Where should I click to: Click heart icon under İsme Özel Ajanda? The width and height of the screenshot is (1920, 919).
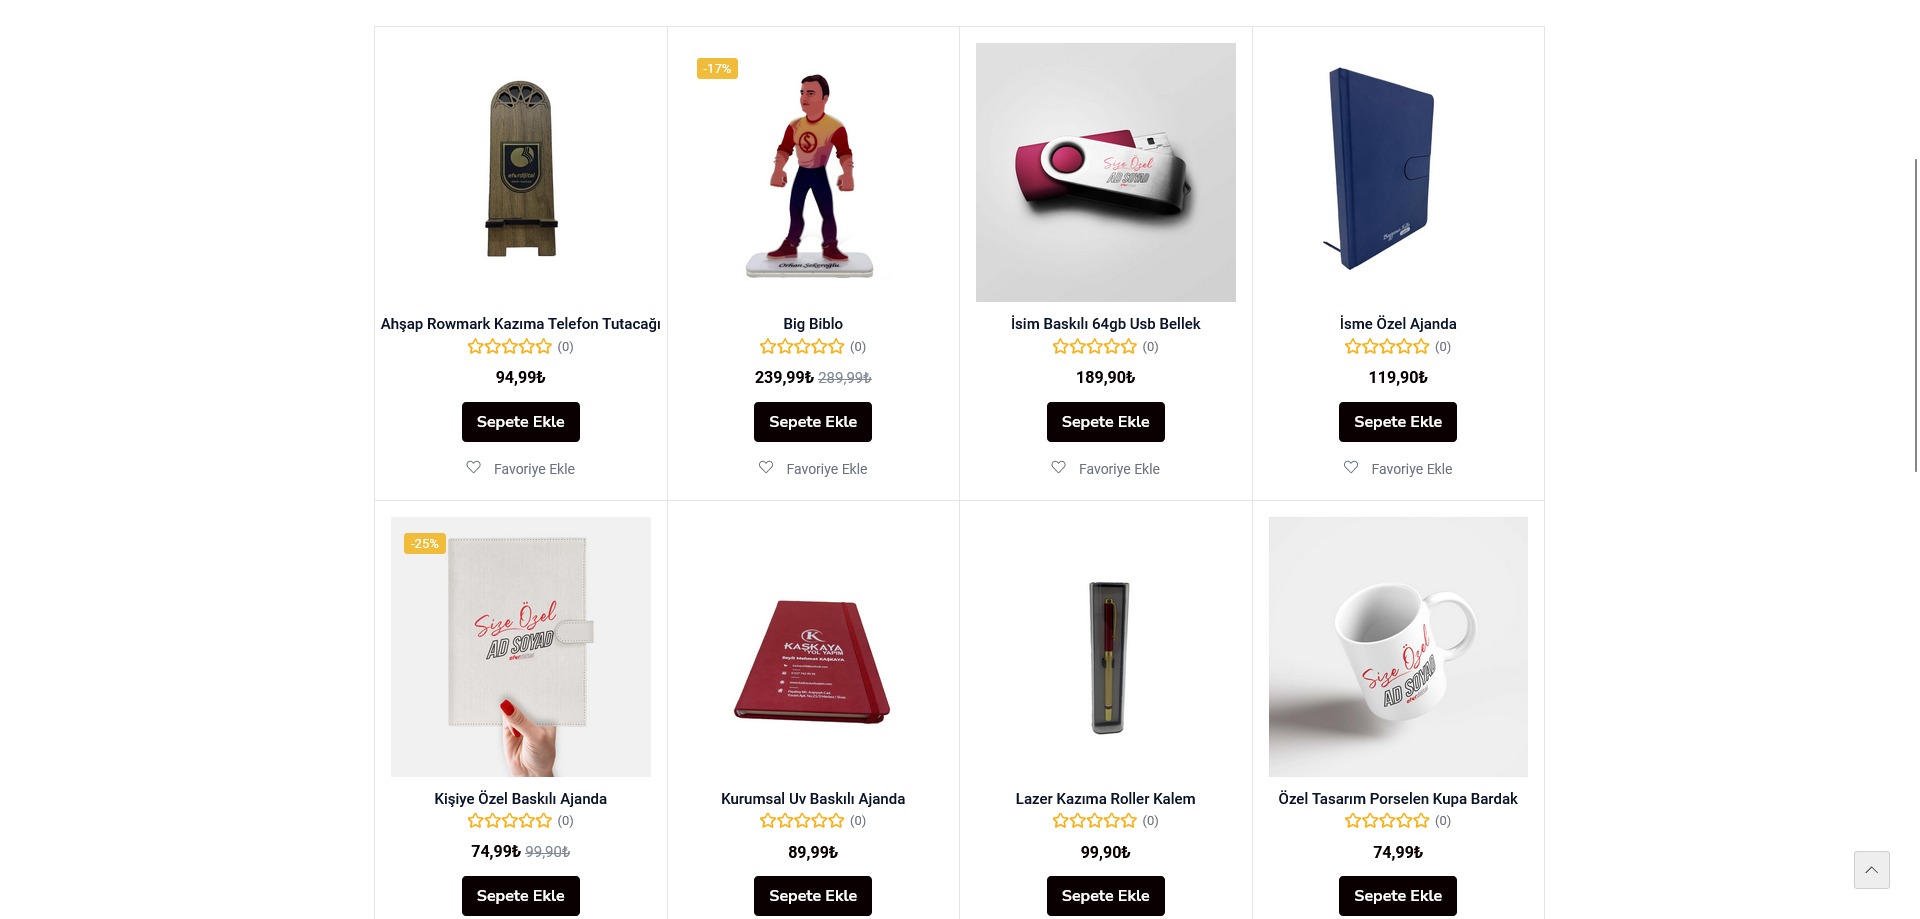tap(1351, 467)
